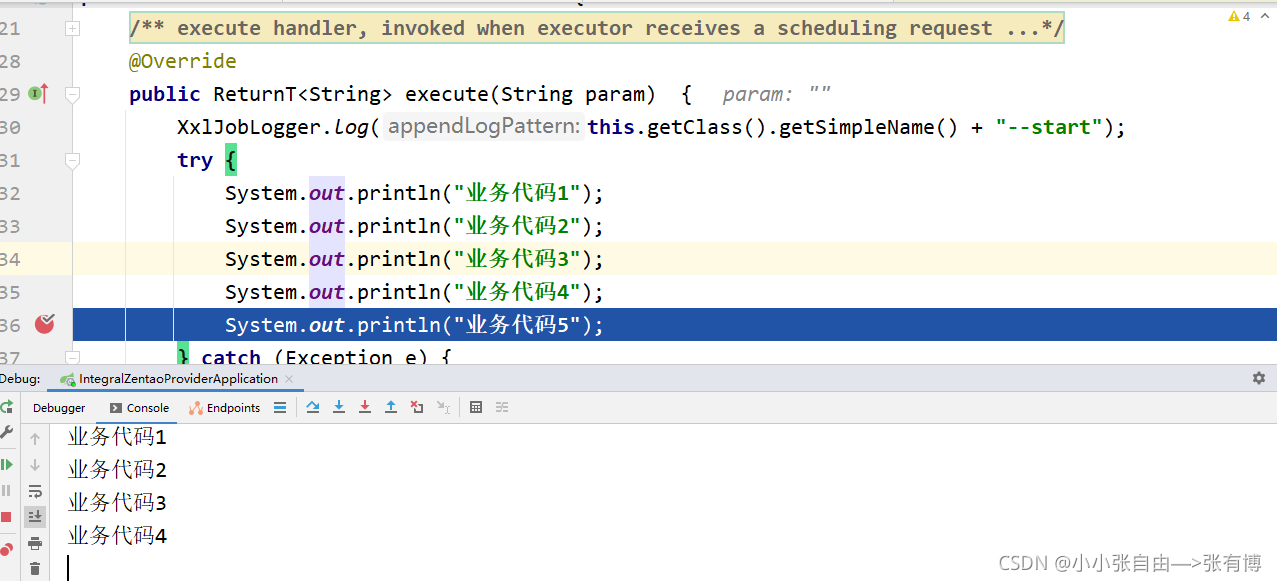Viewport: 1277px width, 581px height.
Task: Stop the running debug session
Action: tap(6, 517)
